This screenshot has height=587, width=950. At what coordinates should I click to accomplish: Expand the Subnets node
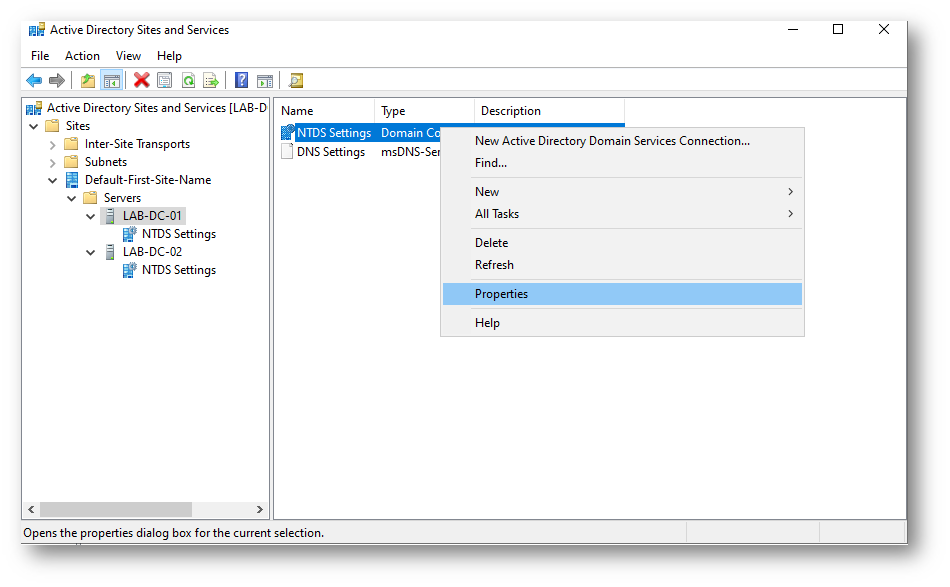tap(53, 163)
